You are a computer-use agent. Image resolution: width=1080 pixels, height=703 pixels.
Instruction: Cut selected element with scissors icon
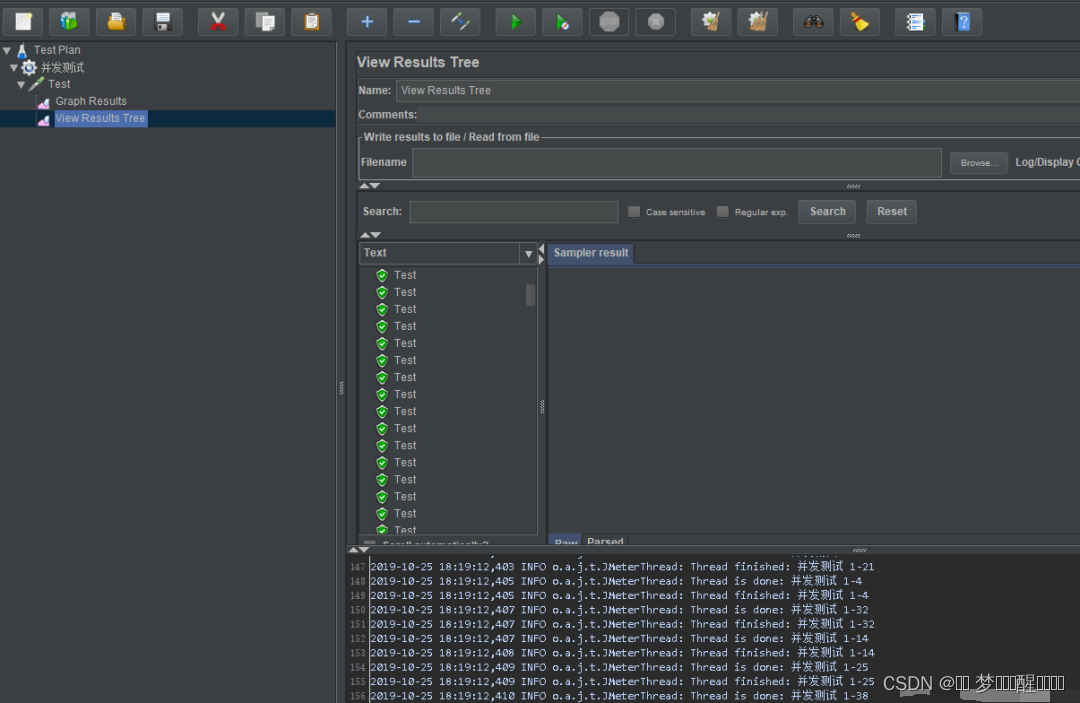(218, 22)
